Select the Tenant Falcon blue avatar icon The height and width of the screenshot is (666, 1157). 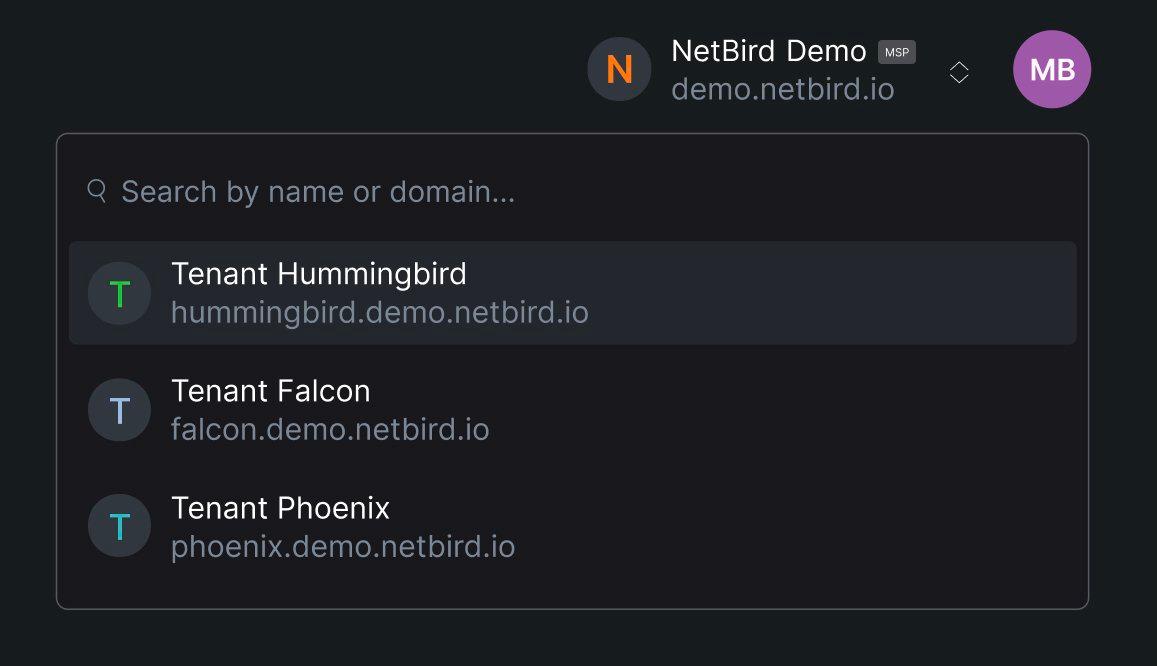119,410
